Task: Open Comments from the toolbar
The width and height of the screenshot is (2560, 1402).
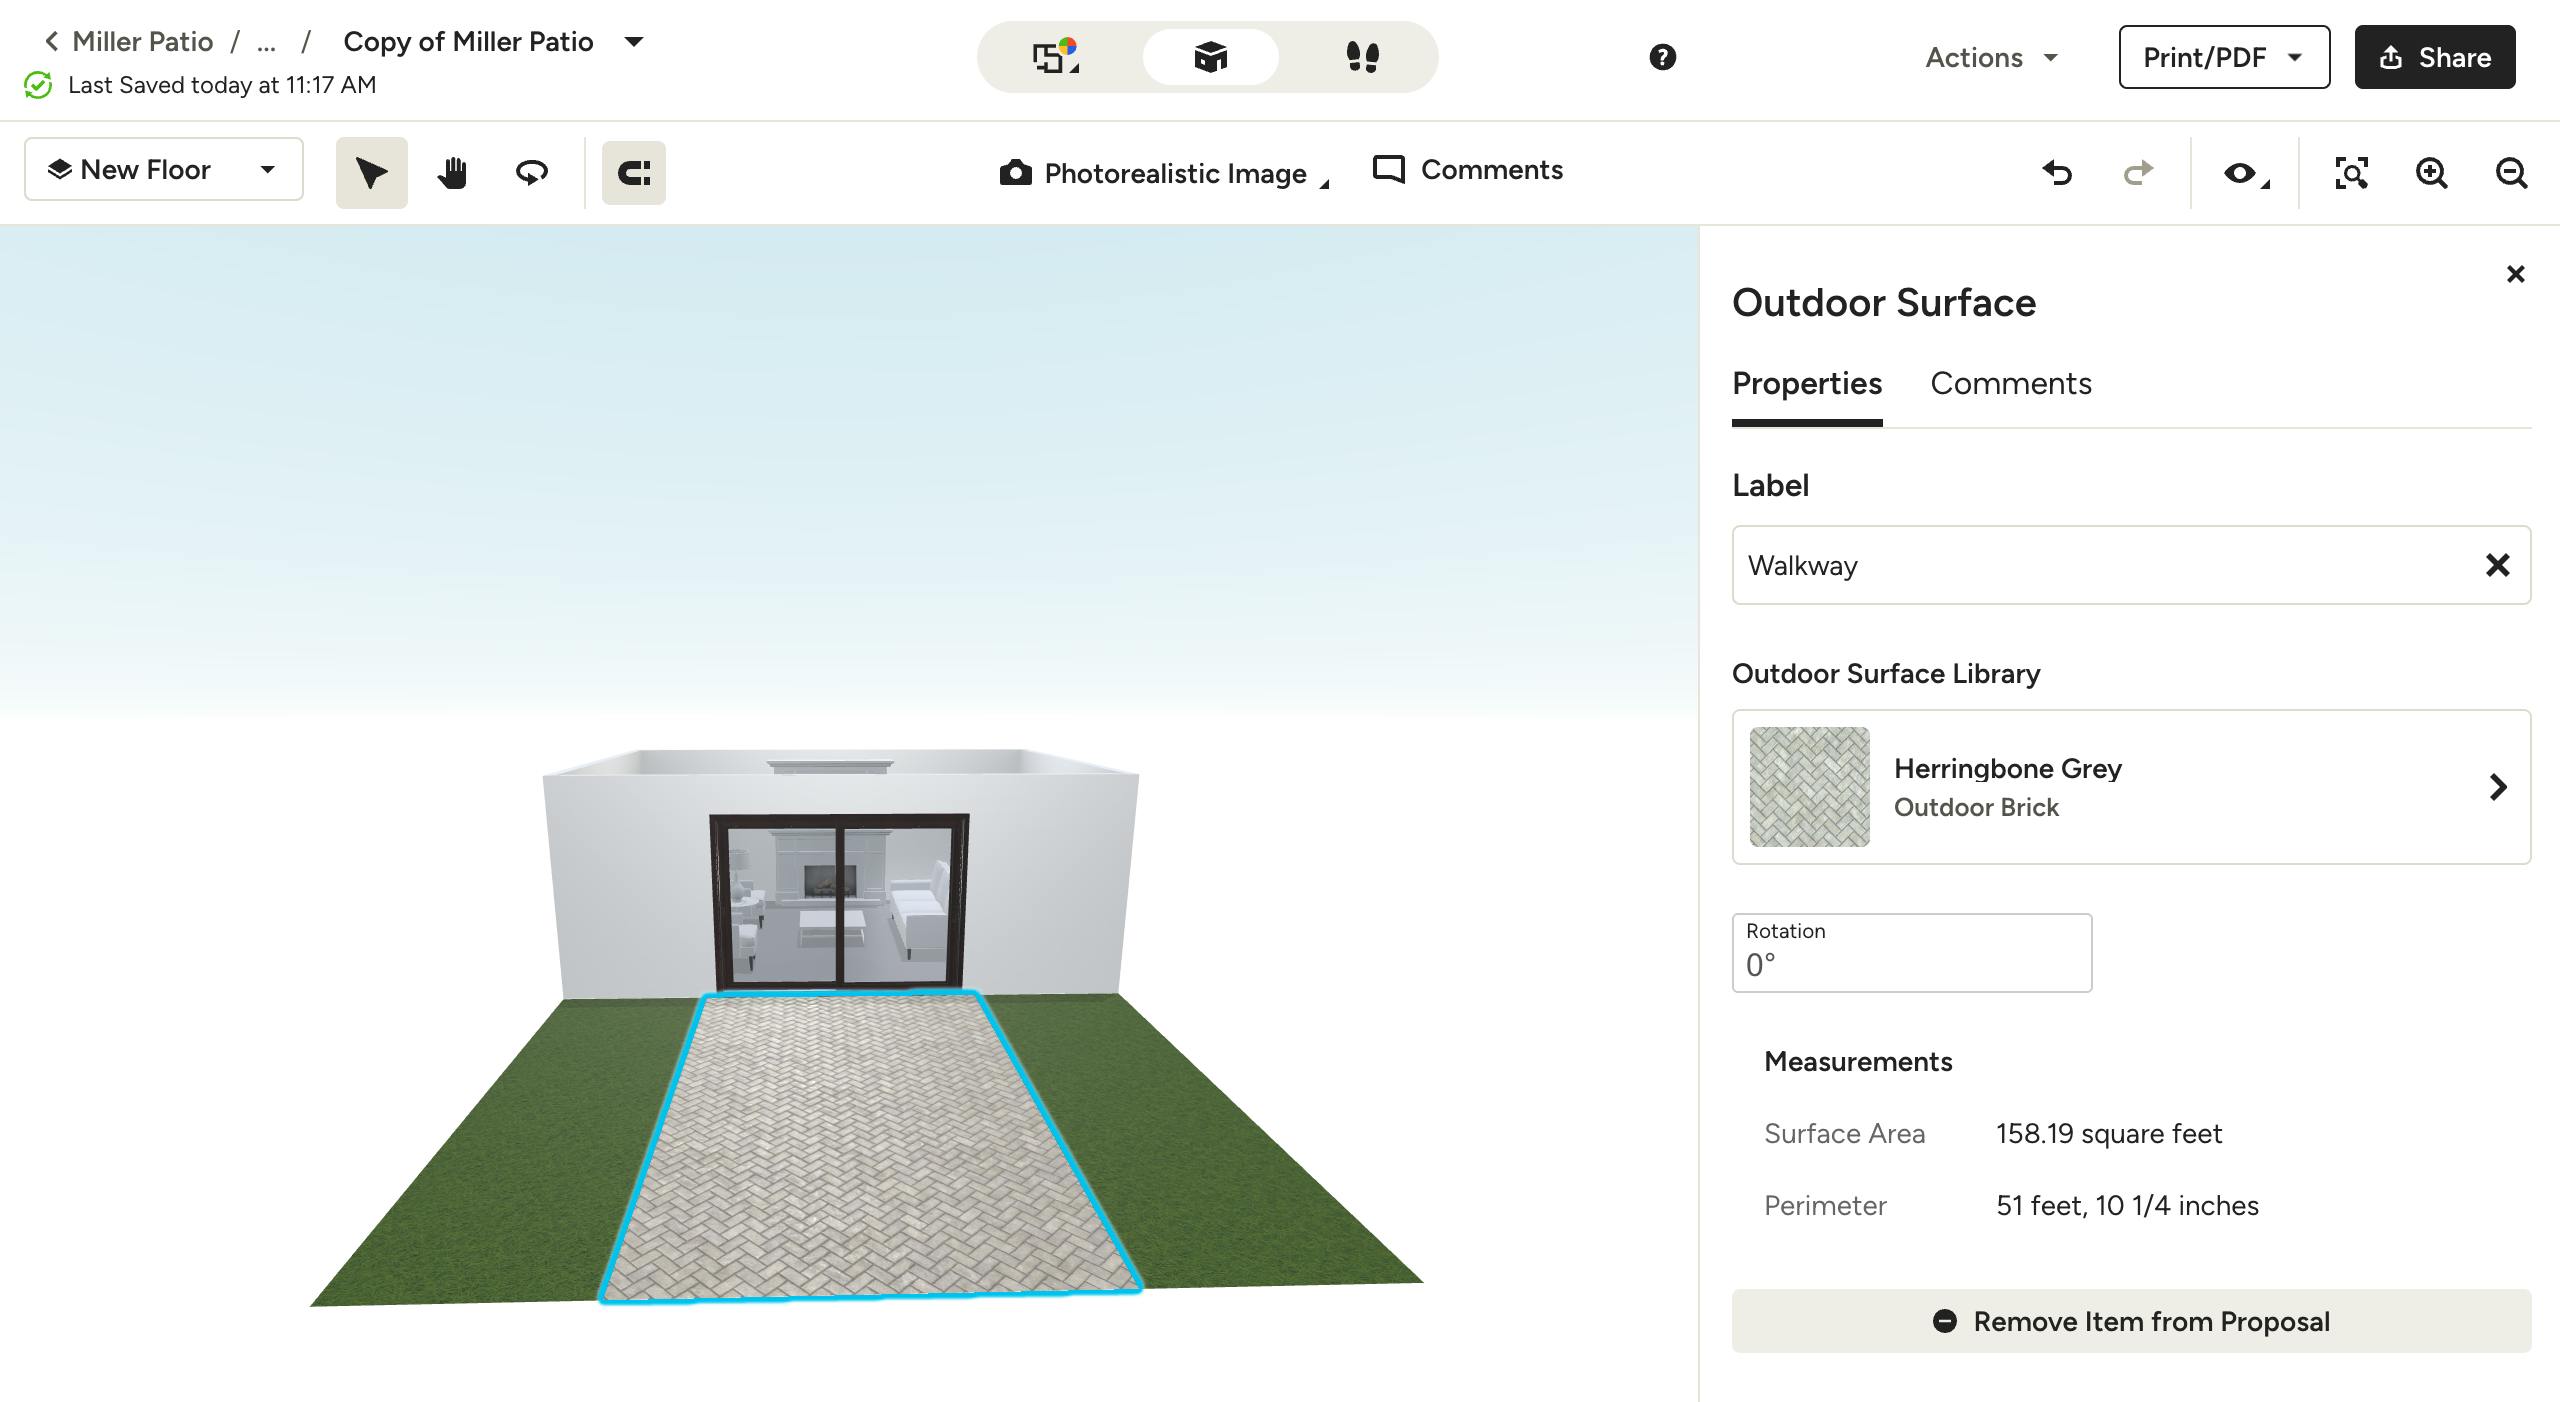Action: [x=1468, y=170]
